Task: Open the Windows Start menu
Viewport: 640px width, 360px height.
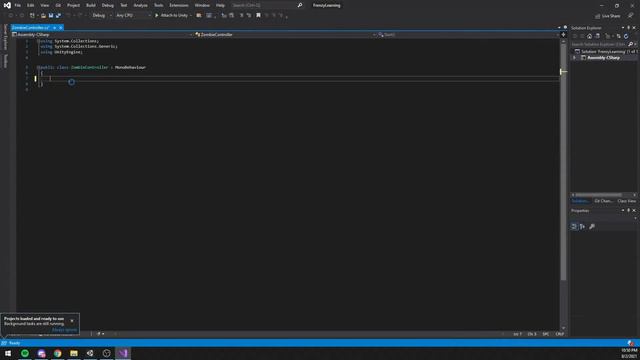Action: point(8,353)
